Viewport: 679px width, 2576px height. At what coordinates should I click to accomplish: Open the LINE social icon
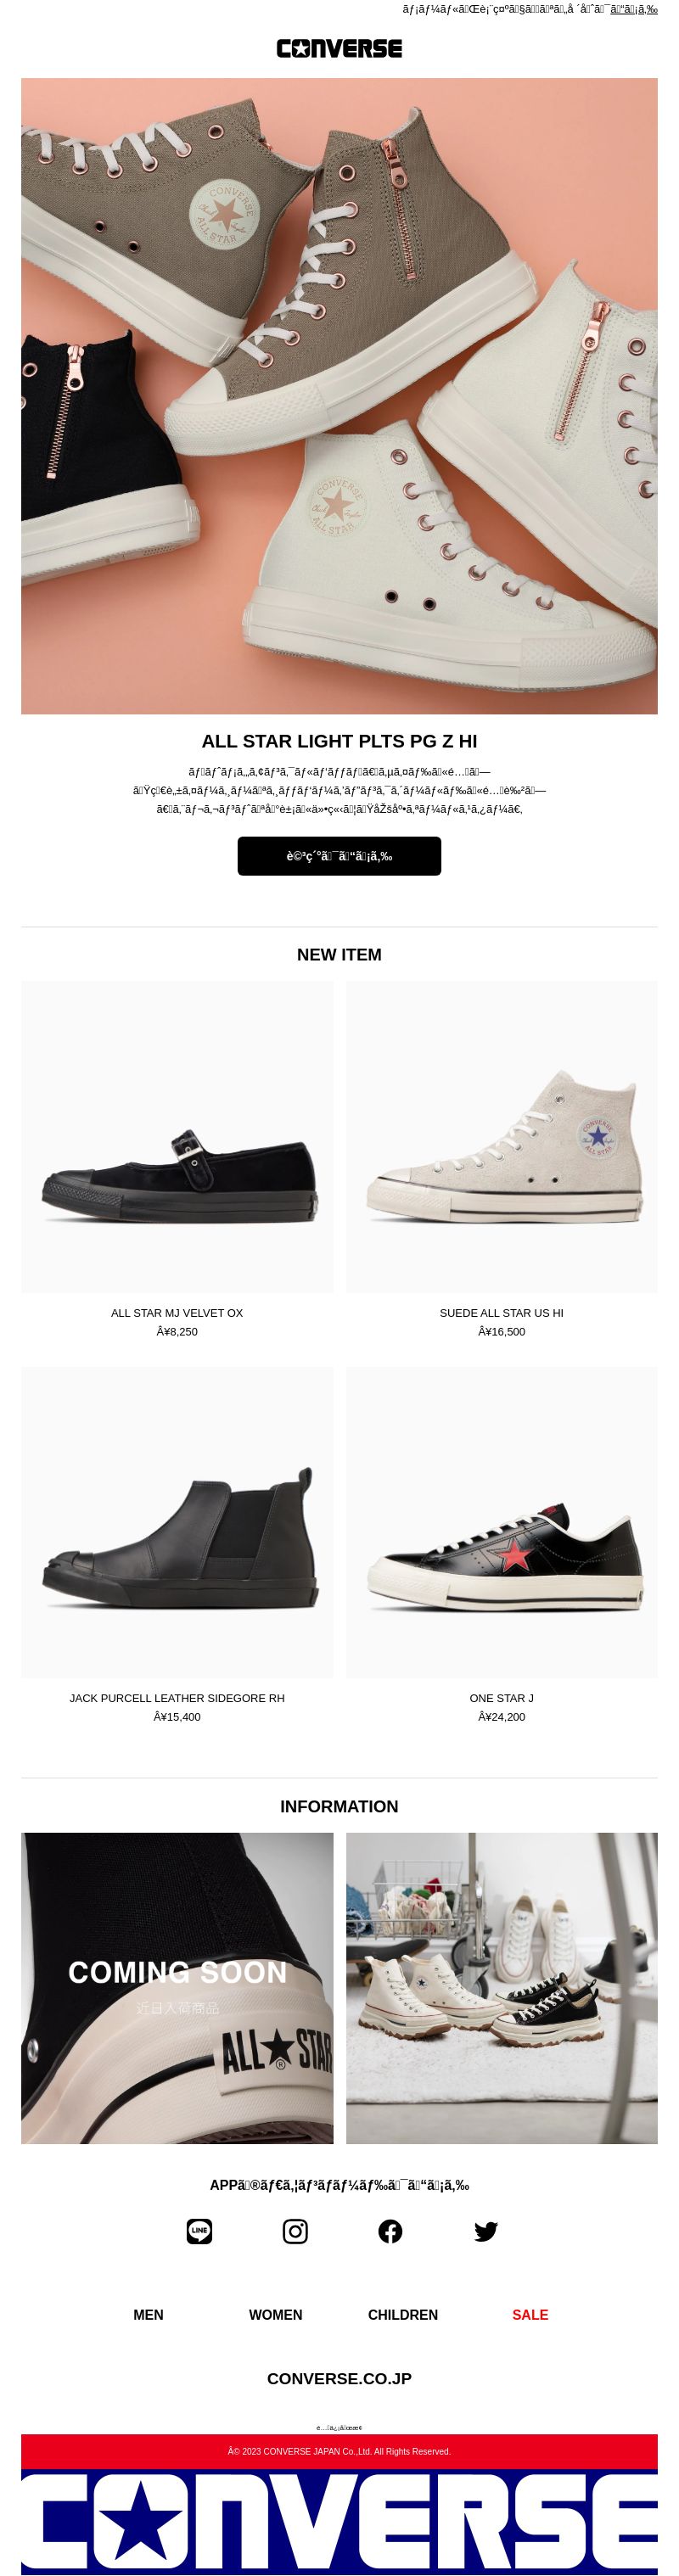coord(199,2231)
